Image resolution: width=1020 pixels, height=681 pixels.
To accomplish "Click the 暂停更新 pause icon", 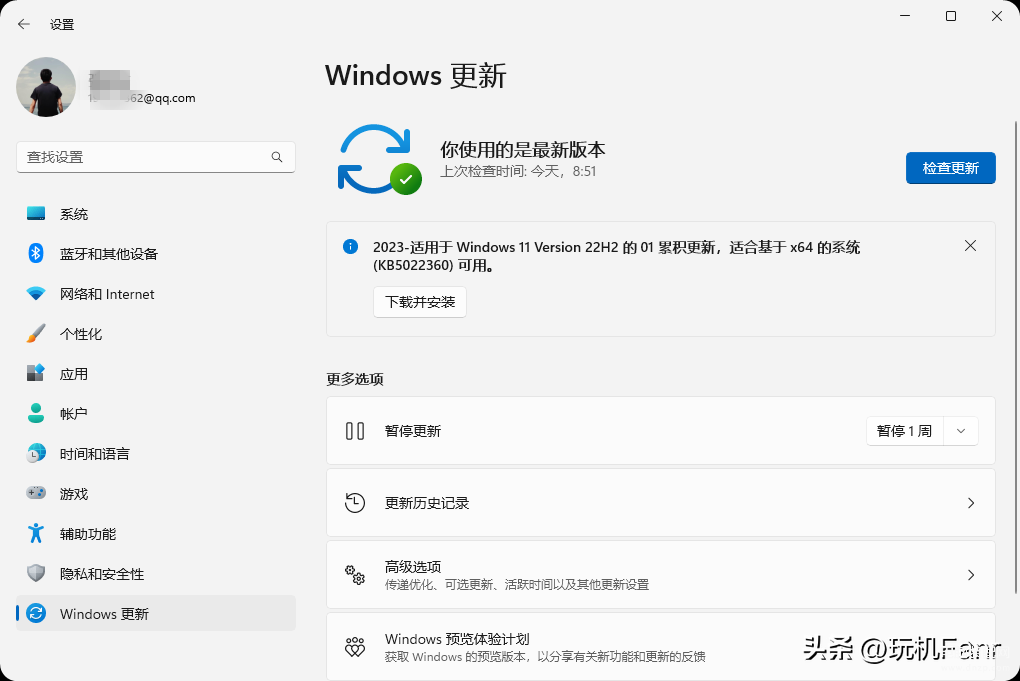I will click(355, 431).
